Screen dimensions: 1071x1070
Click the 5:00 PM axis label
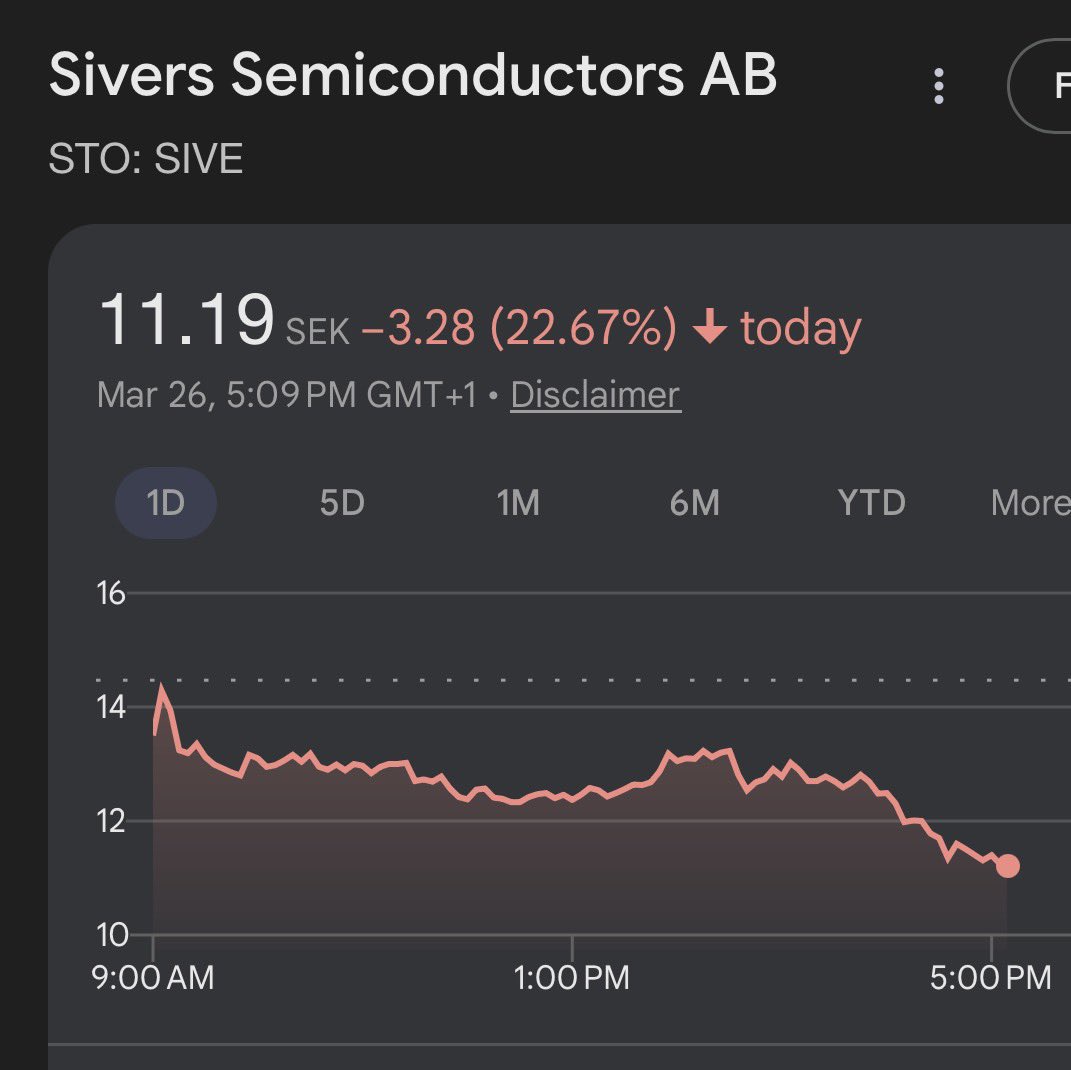(x=990, y=977)
